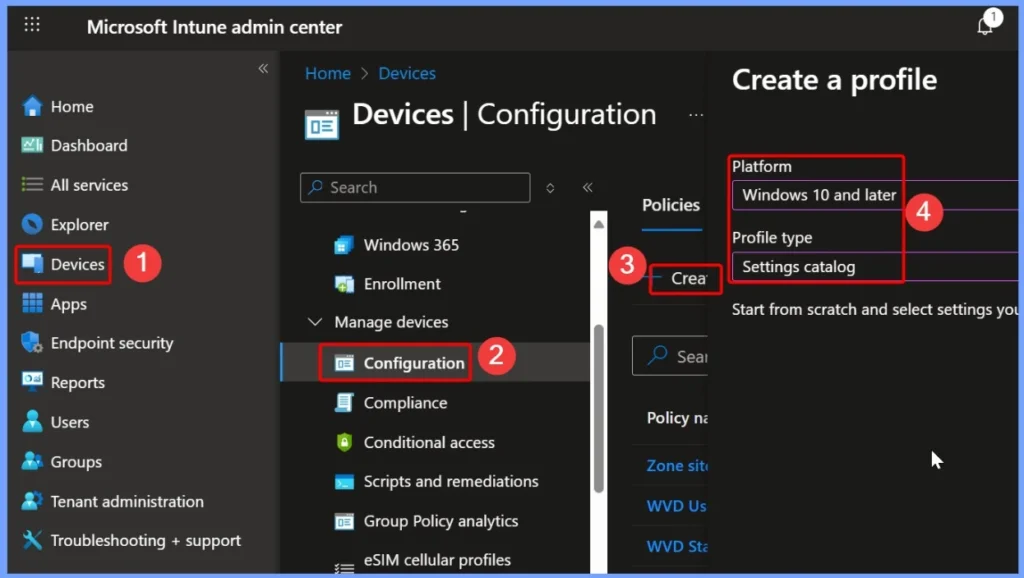Open Endpoint security in sidebar
This screenshot has height=578, width=1024.
tap(111, 343)
